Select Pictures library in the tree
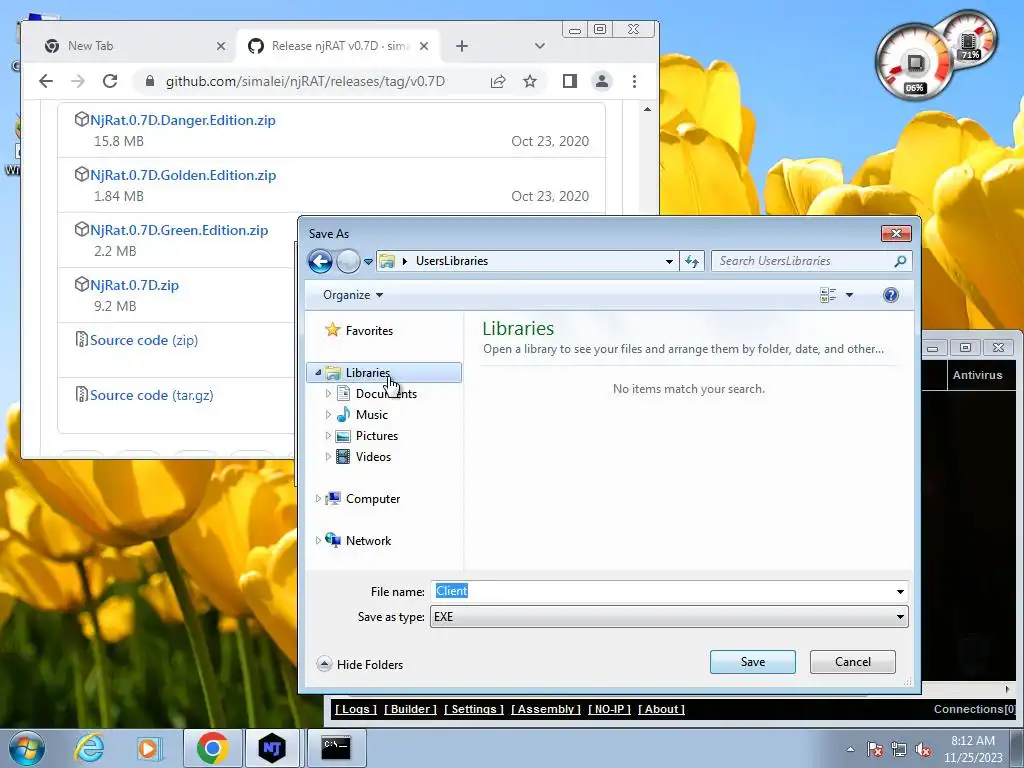1024x768 pixels. pyautogui.click(x=377, y=436)
